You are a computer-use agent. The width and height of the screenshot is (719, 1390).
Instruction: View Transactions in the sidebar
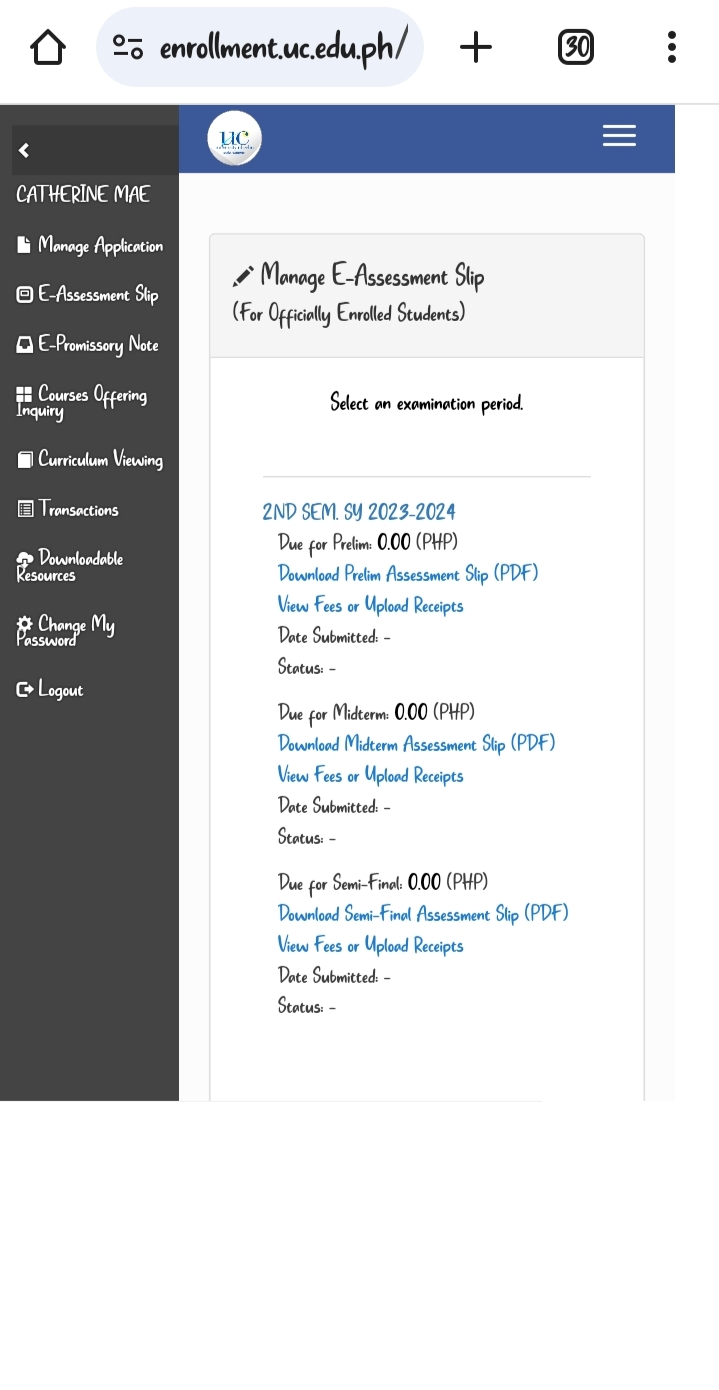coord(68,510)
